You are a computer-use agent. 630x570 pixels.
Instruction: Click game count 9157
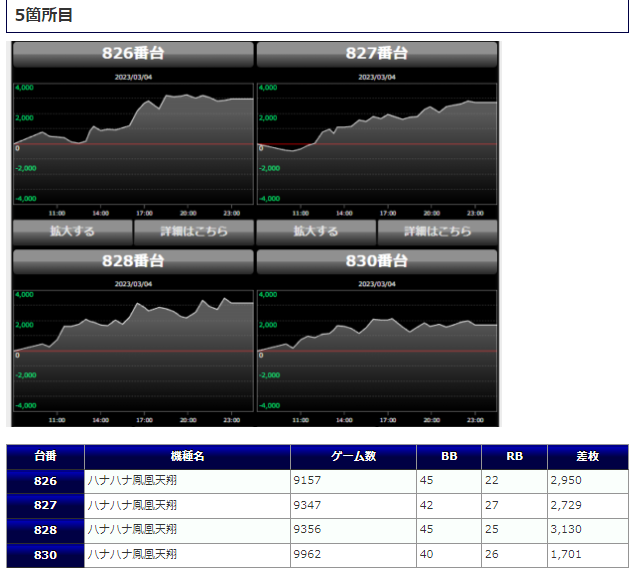pos(307,480)
